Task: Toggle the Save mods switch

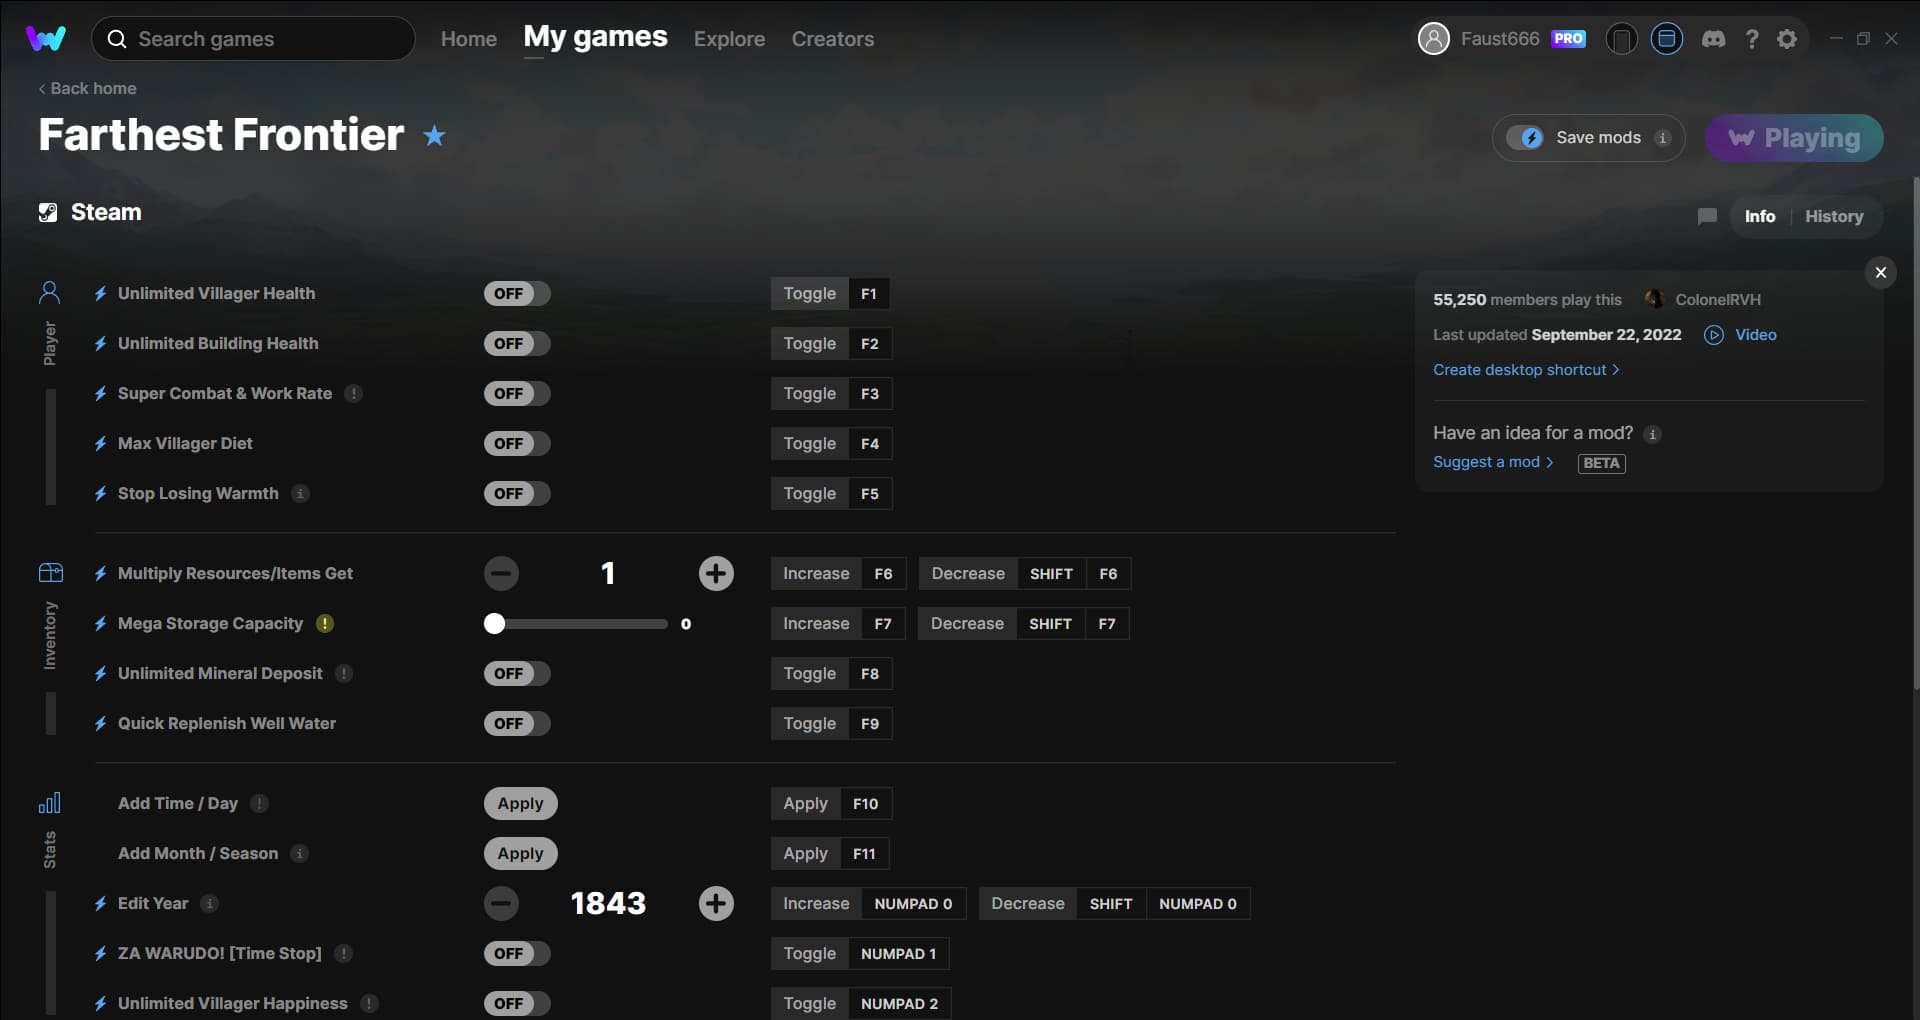Action: click(x=1529, y=137)
